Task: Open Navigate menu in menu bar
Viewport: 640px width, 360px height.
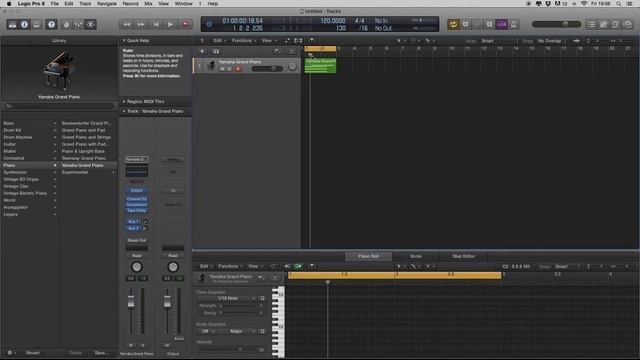Action: (x=107, y=4)
